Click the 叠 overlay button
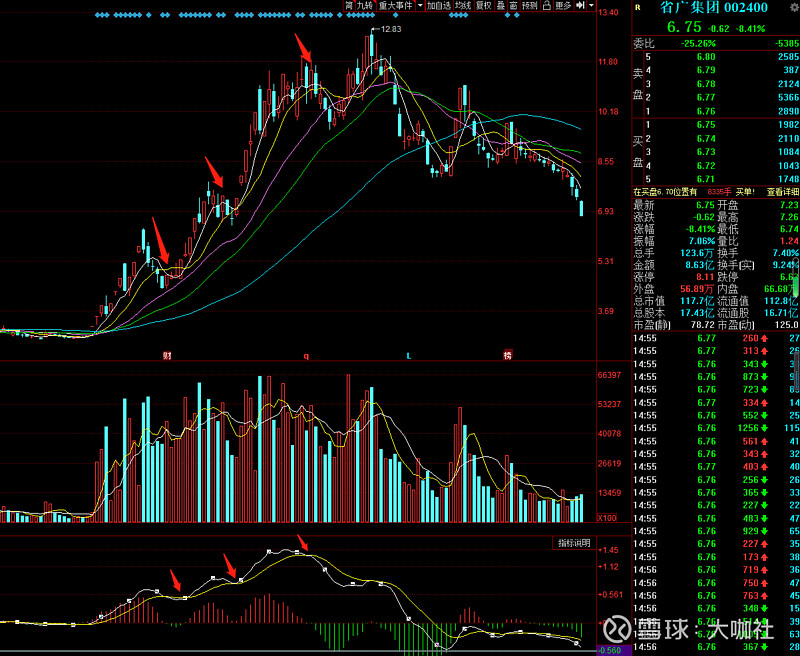This screenshot has width=800, height=656. [x=501, y=5]
